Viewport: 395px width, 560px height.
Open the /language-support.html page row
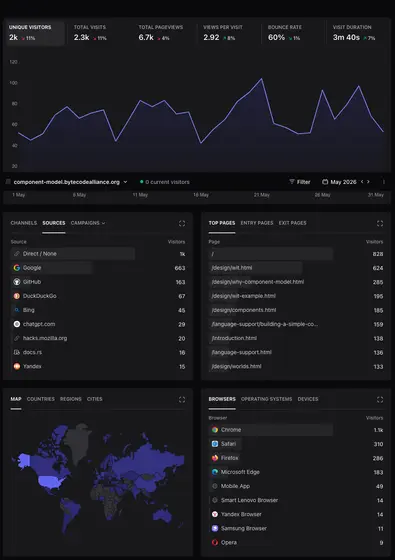296,352
